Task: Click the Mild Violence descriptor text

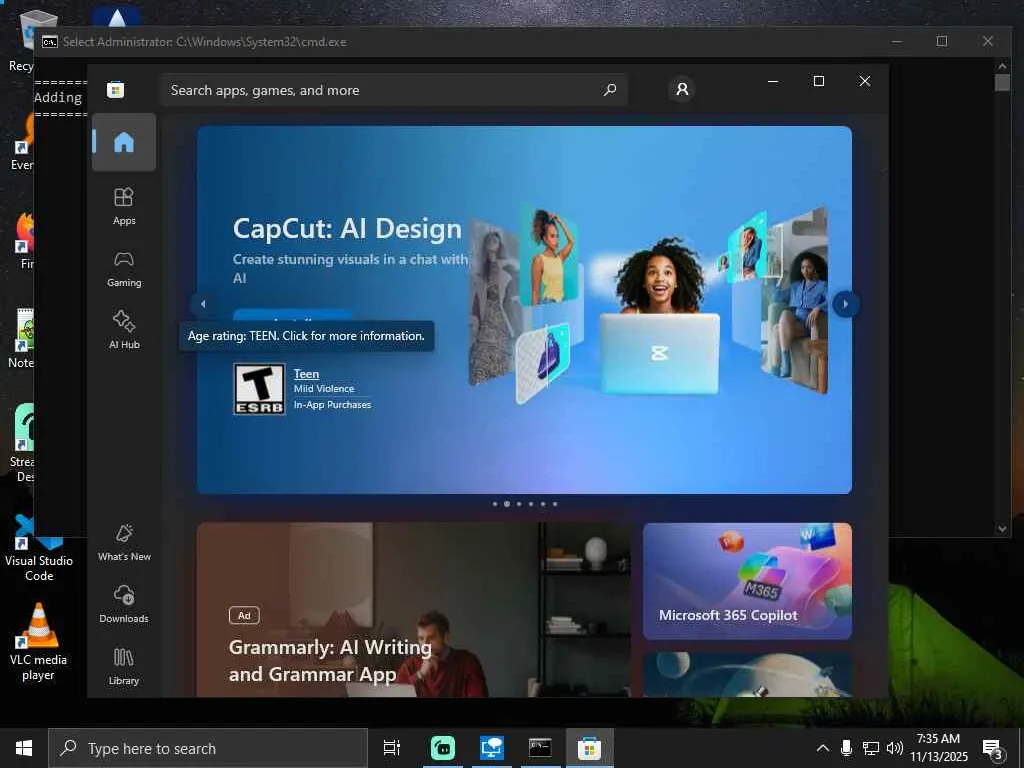Action: click(x=324, y=389)
